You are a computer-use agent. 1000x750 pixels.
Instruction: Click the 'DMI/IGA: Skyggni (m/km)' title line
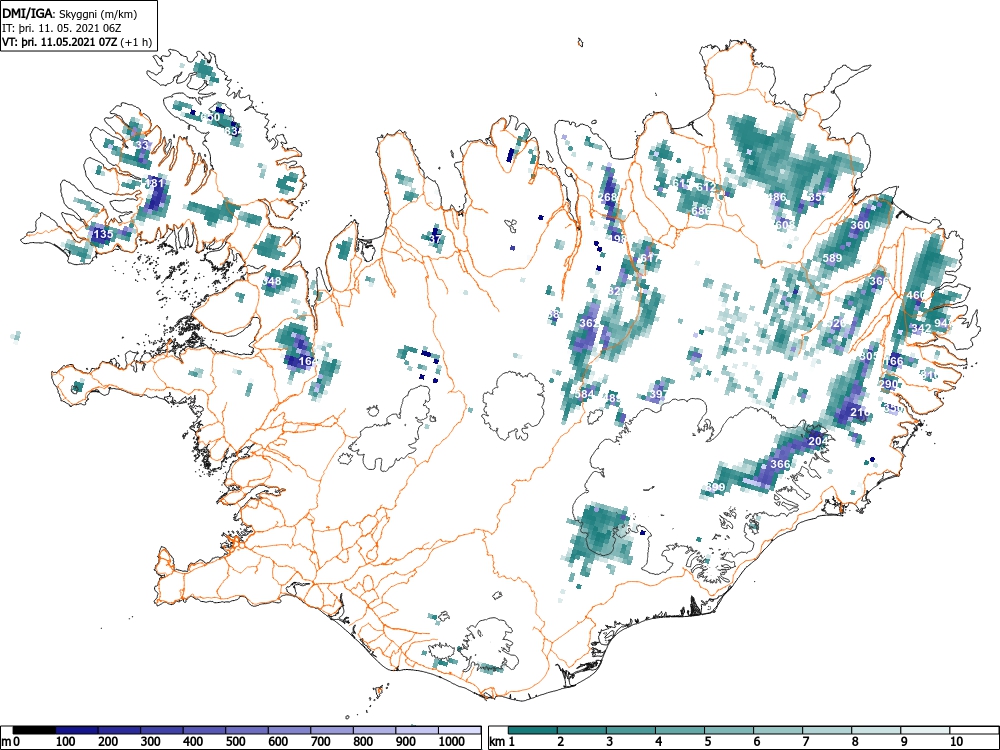coord(70,13)
